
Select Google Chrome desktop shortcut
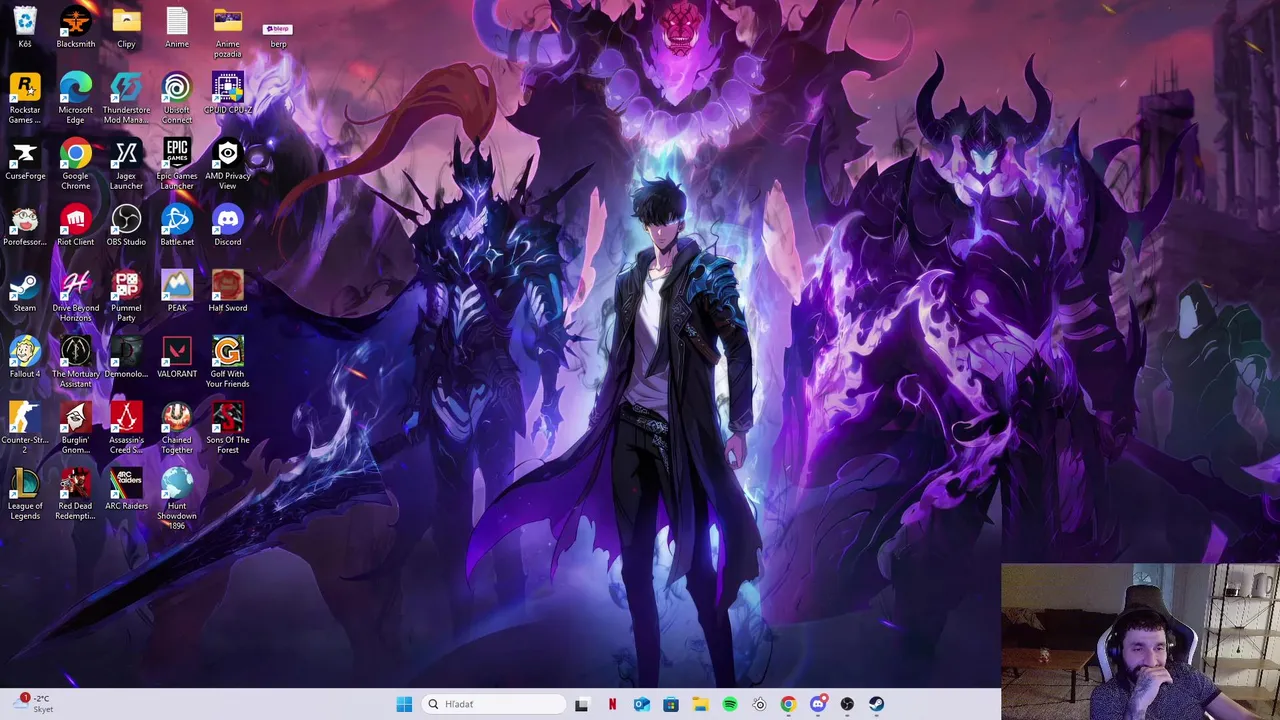click(75, 164)
